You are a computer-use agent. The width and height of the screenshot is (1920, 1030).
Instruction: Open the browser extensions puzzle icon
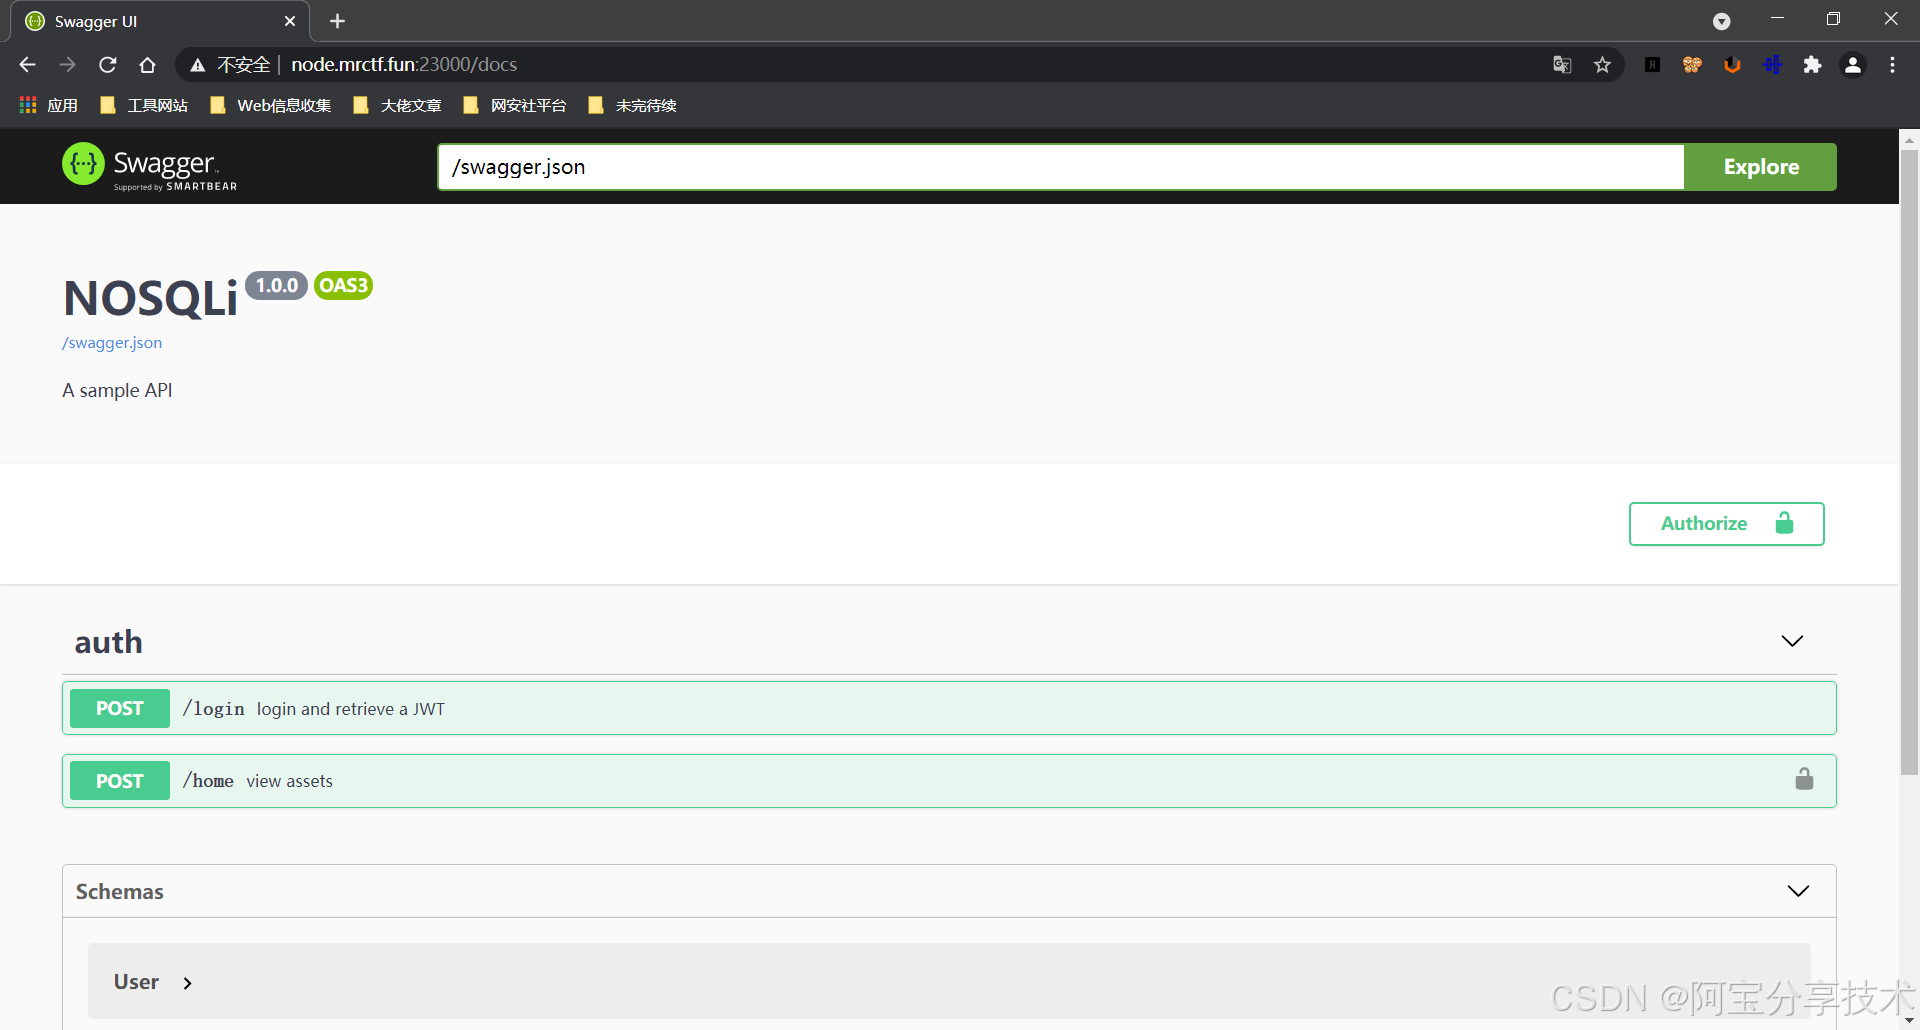click(x=1812, y=65)
